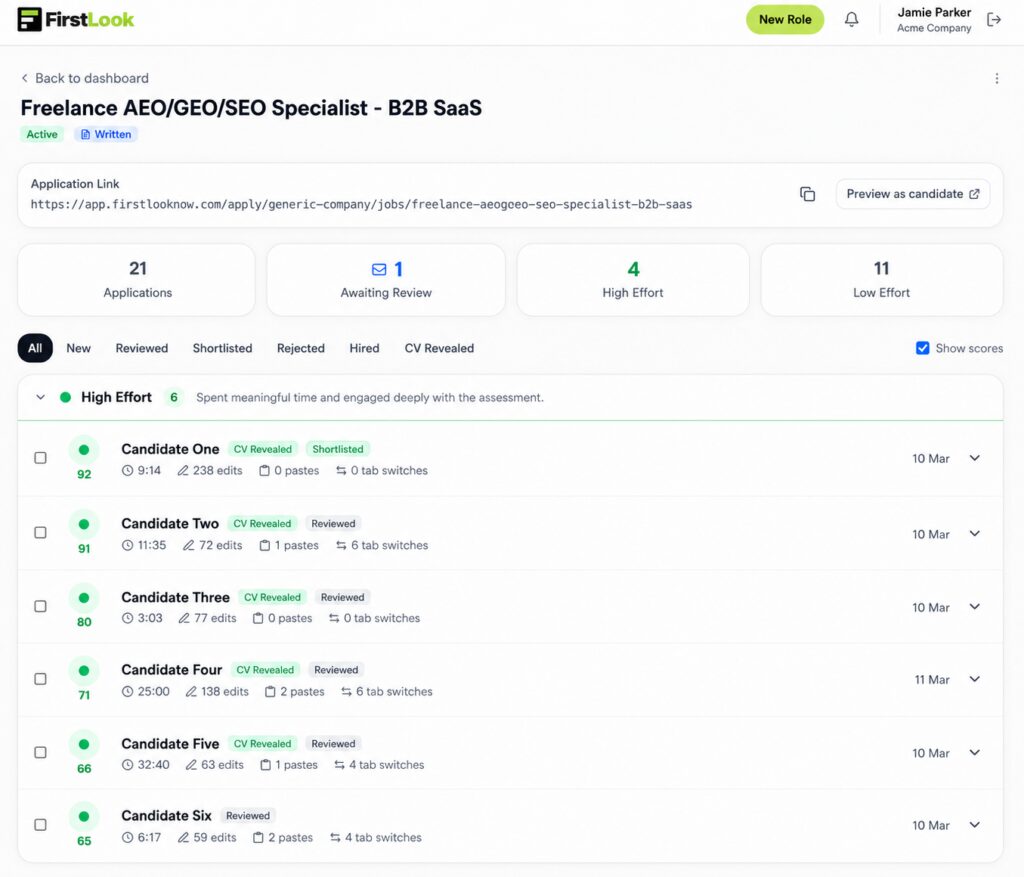Expand Candidate Six's details chevron
The height and width of the screenshot is (877, 1024).
pos(975,825)
